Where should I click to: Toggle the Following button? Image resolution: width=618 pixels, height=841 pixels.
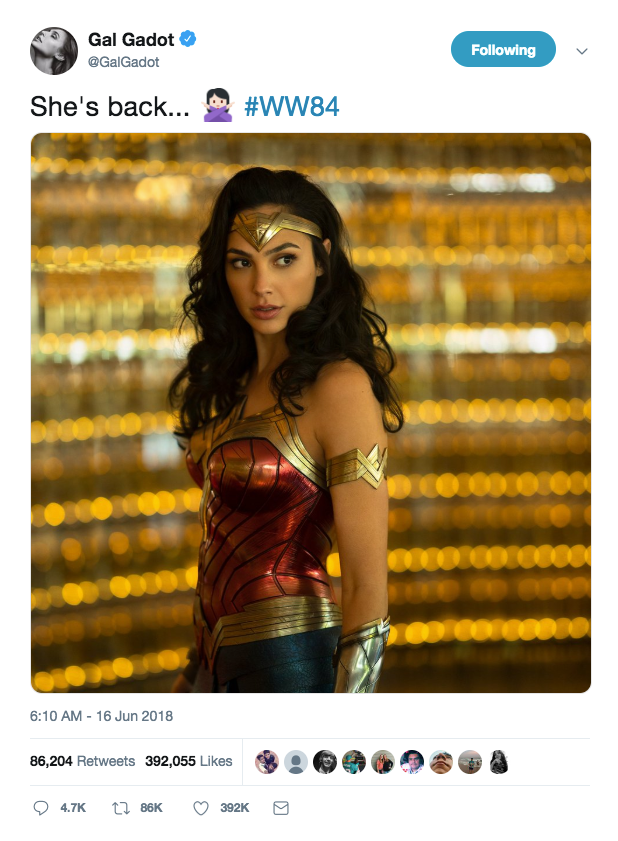pyautogui.click(x=503, y=49)
